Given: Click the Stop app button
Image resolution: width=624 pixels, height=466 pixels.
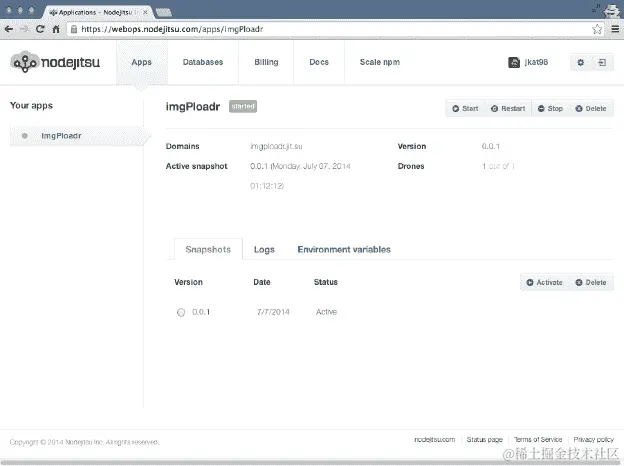Looking at the screenshot, I should [x=550, y=109].
